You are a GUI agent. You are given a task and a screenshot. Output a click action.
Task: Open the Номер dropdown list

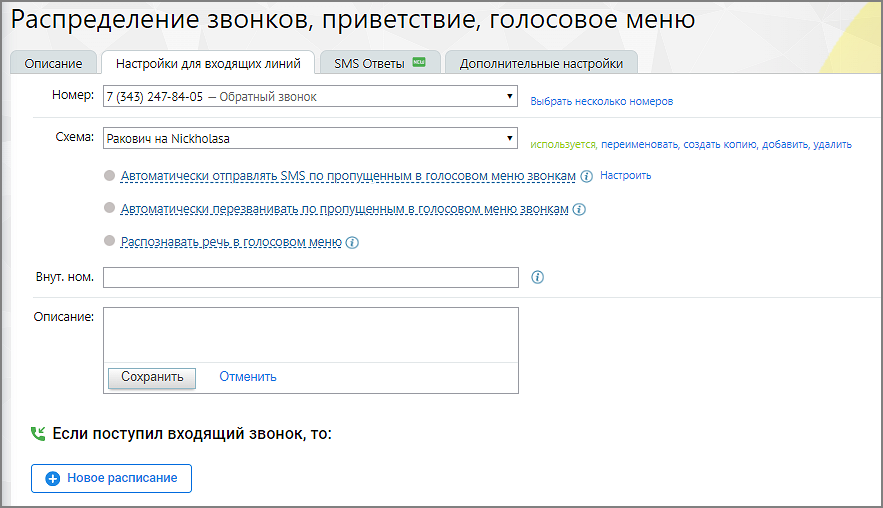310,96
